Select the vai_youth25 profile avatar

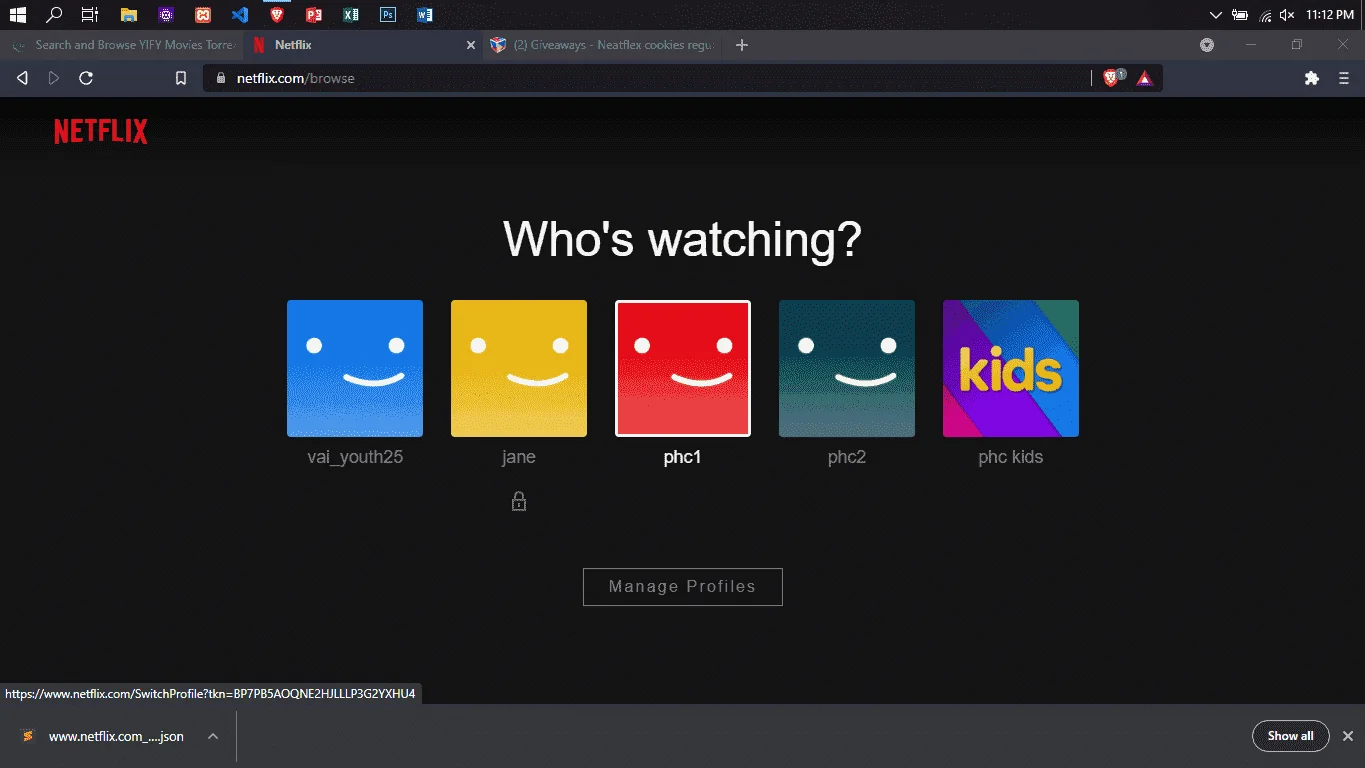click(355, 368)
